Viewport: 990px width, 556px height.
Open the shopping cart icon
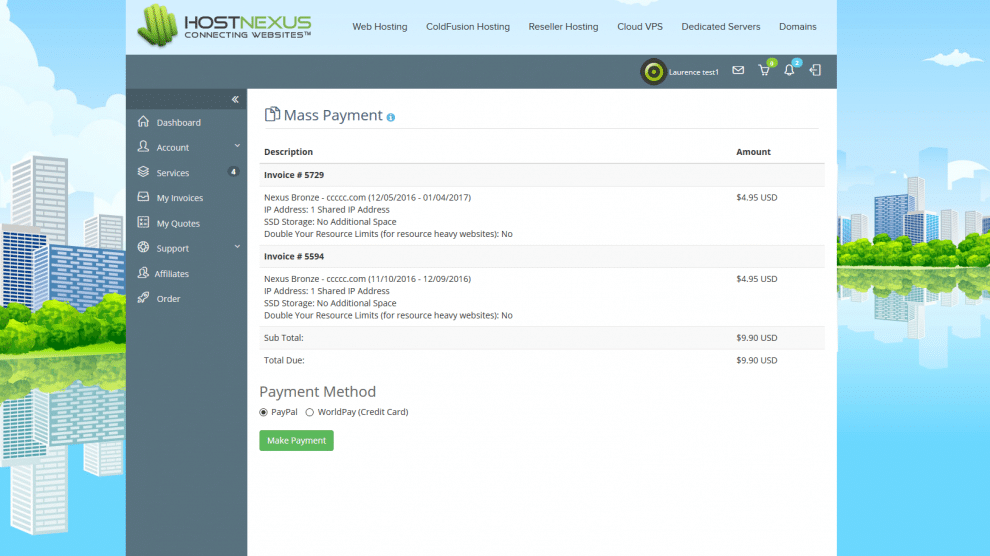764,70
